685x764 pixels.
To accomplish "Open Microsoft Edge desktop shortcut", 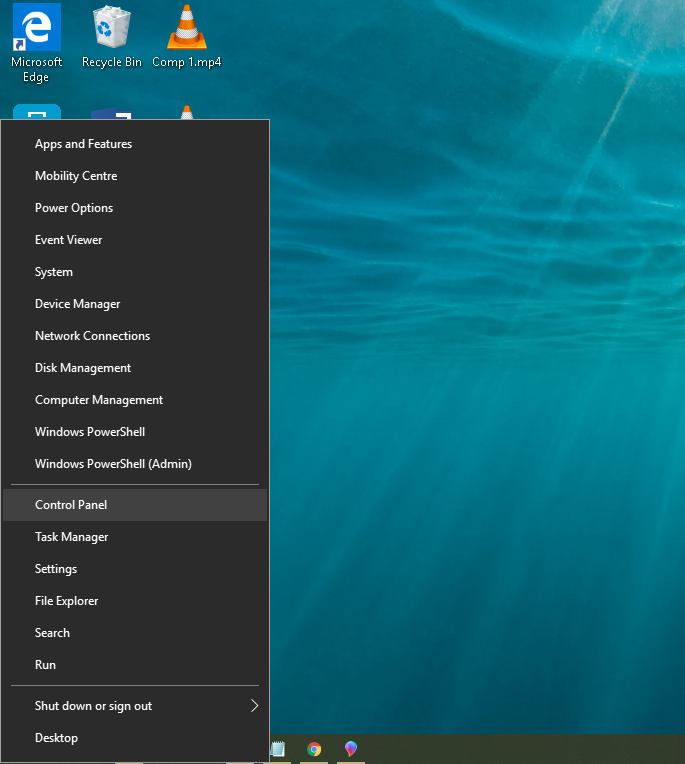I will pyautogui.click(x=37, y=43).
